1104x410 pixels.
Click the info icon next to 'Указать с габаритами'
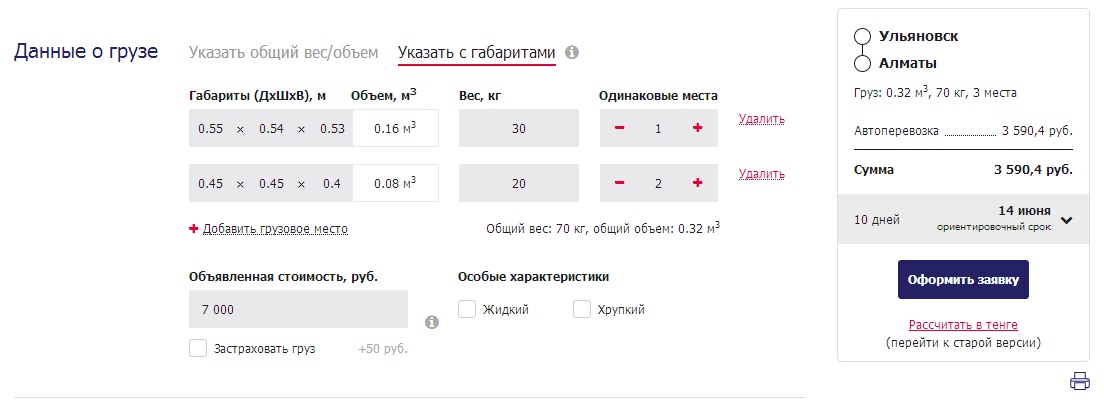[572, 52]
